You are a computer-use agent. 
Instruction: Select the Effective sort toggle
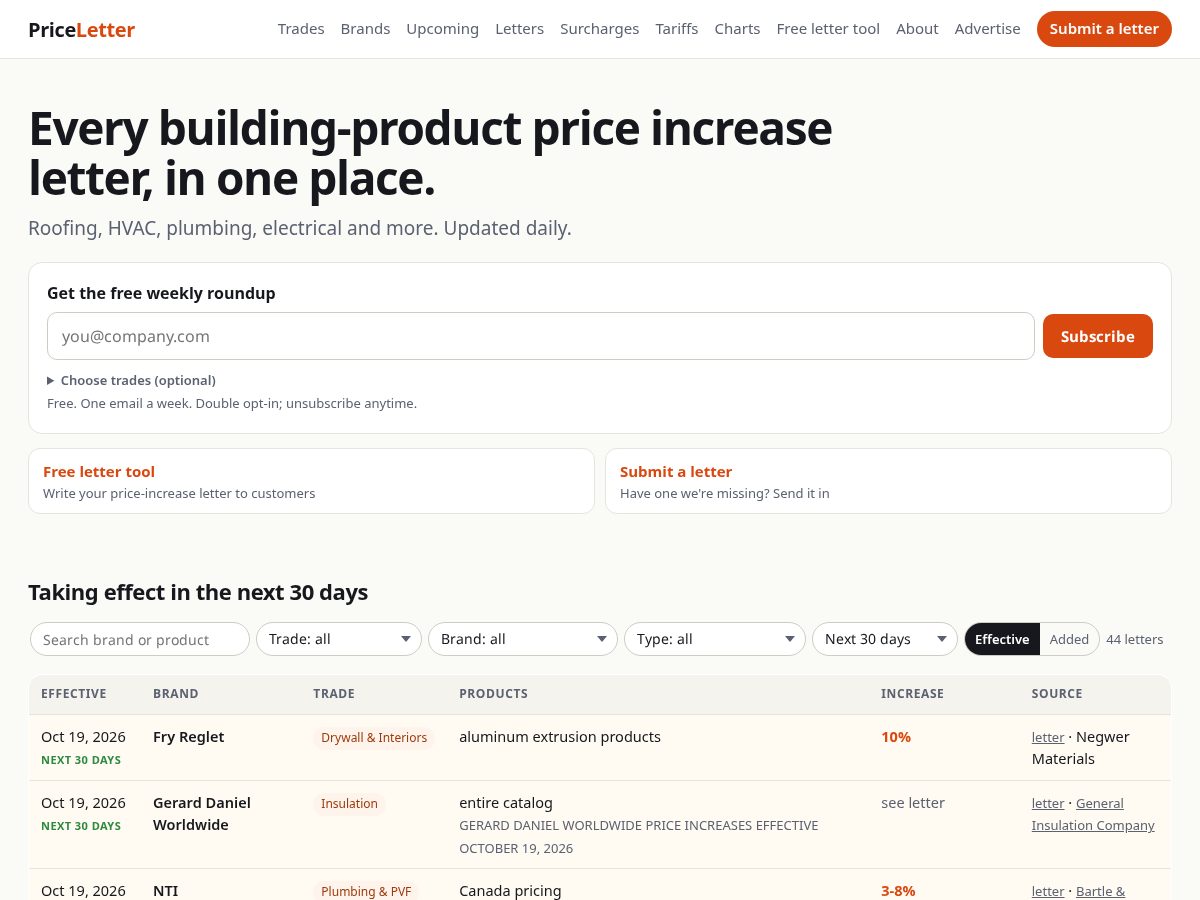click(x=1002, y=639)
